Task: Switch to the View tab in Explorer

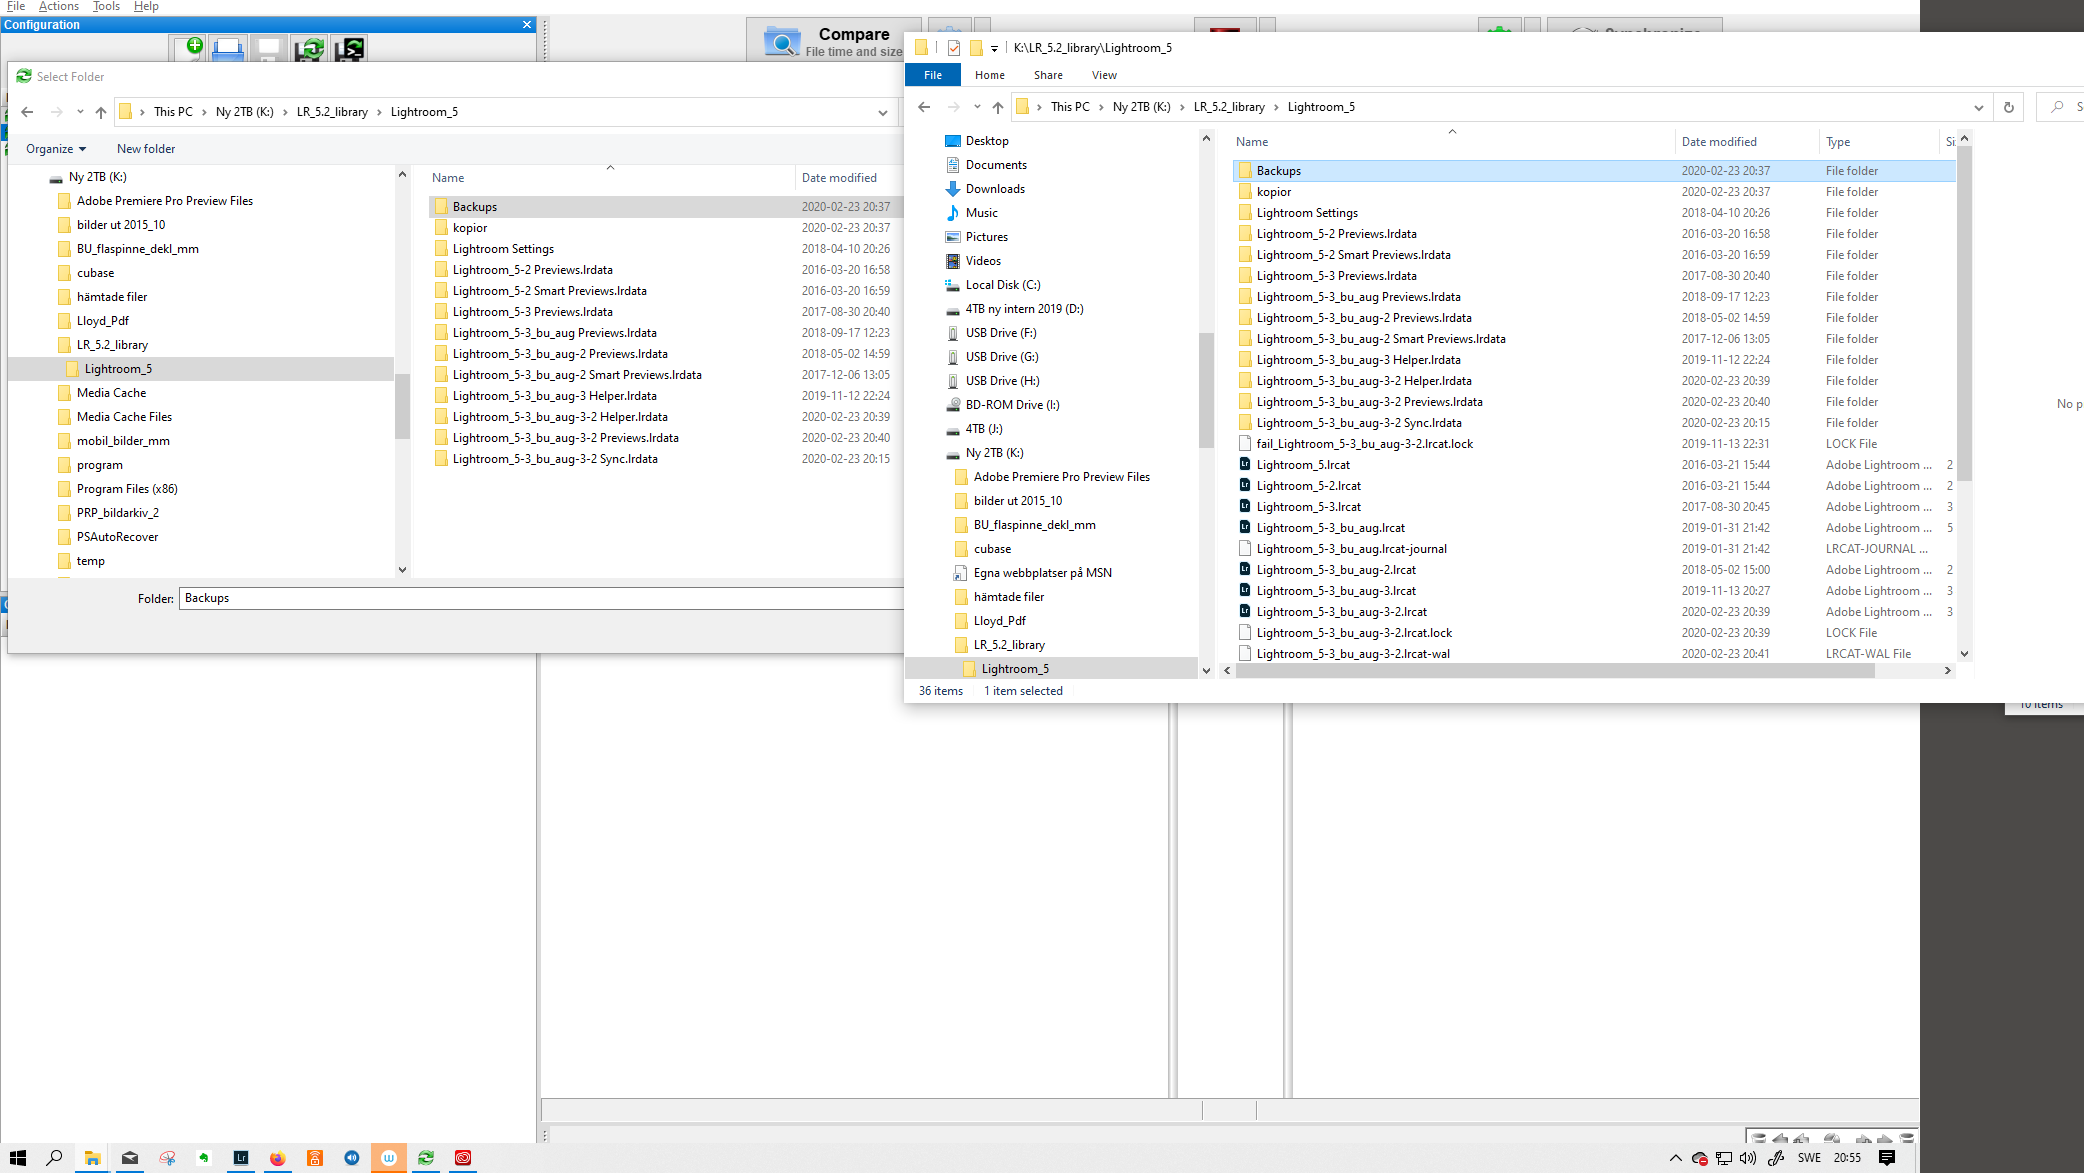Action: [x=1104, y=75]
